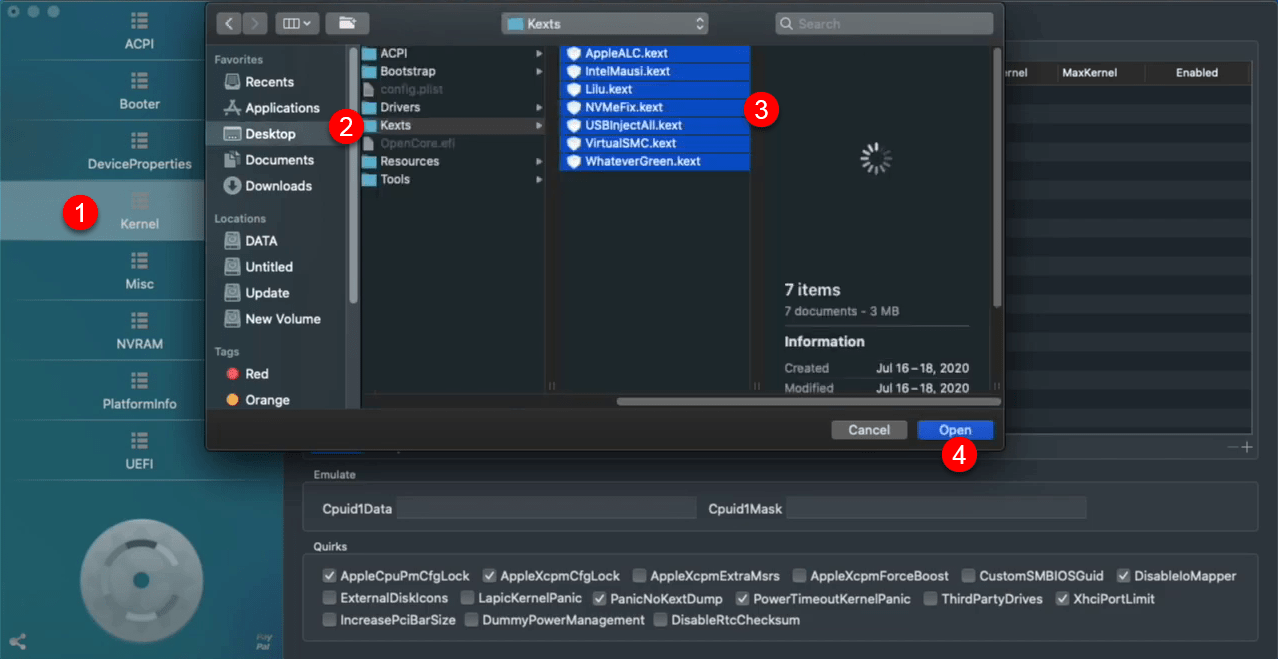
Task: Select the IntelMausi.kext file
Action: pos(655,71)
